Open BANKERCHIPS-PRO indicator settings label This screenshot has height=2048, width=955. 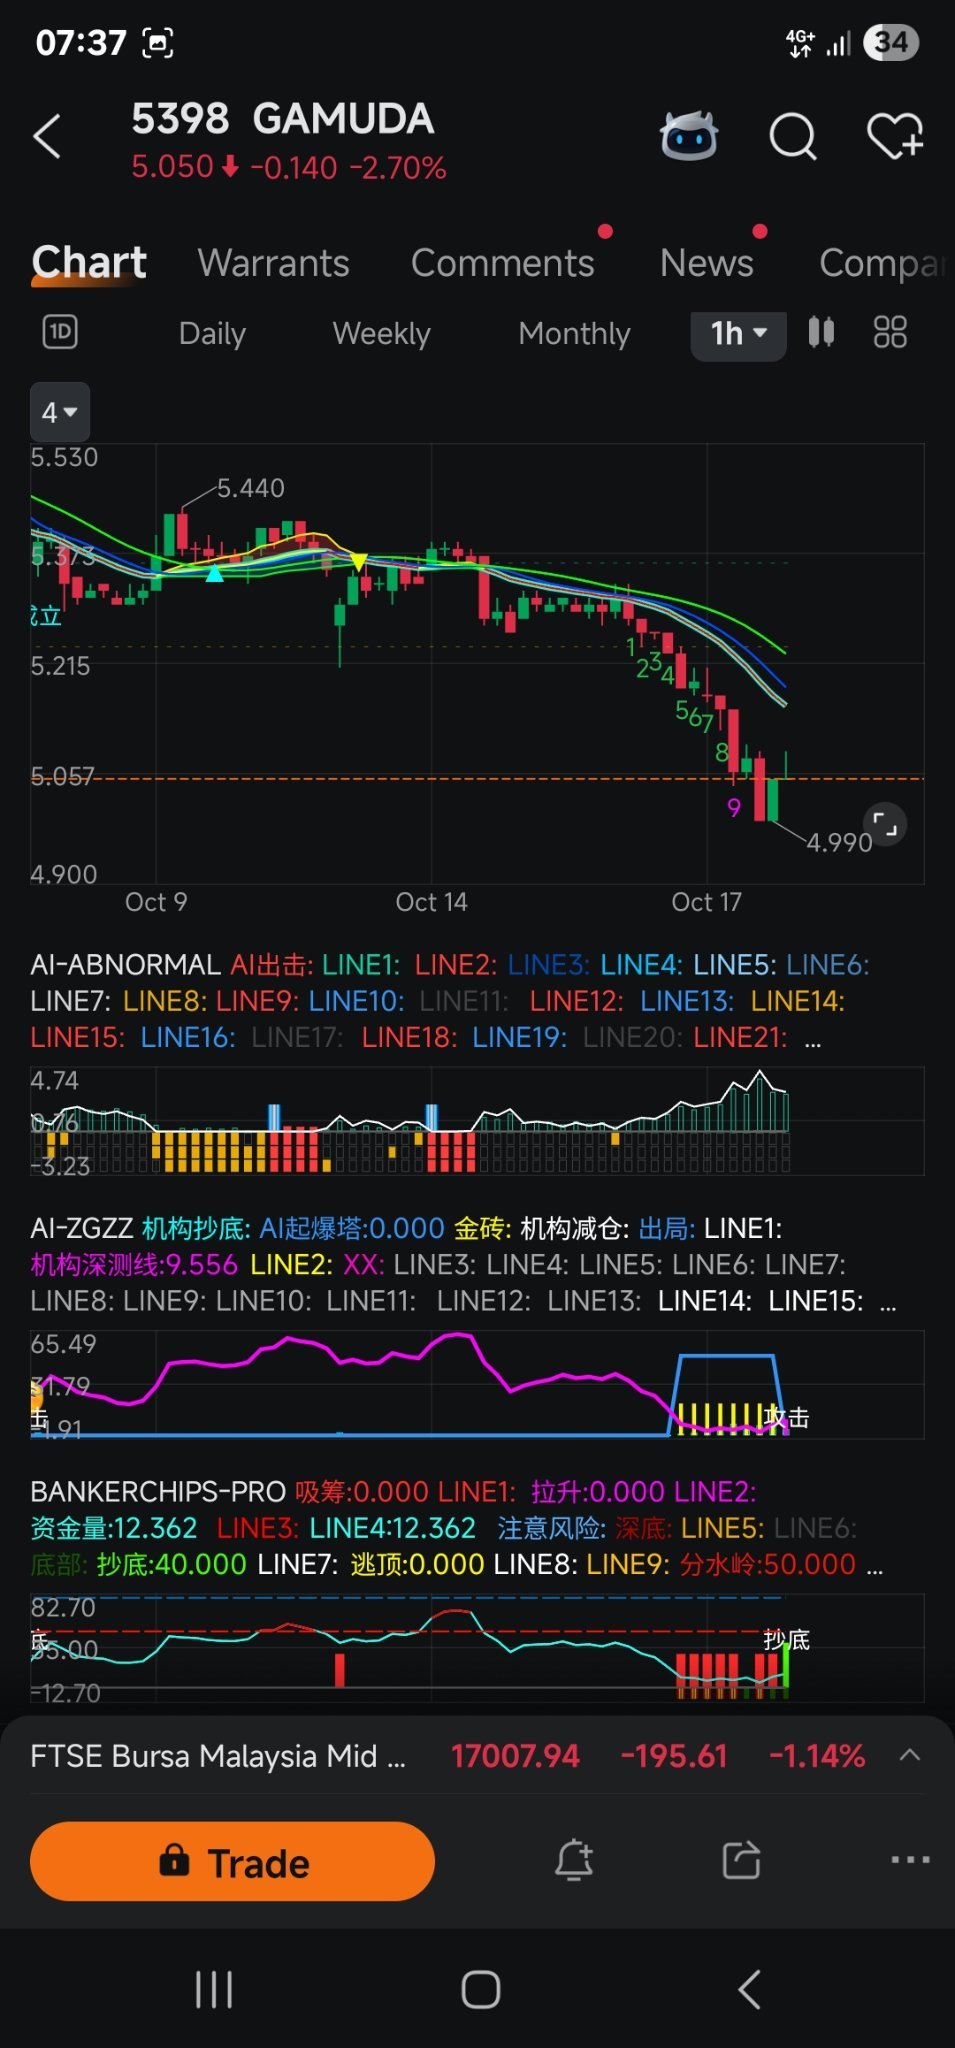coord(158,1492)
